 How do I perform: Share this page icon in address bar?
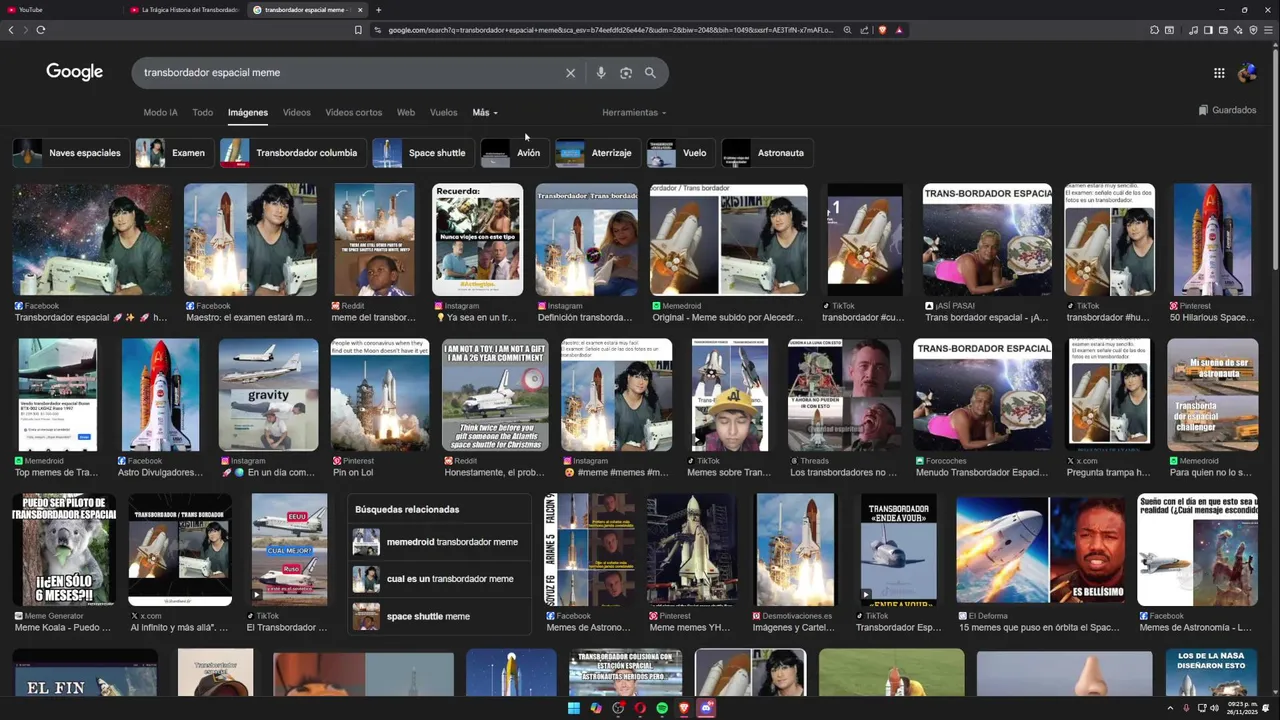point(864,30)
